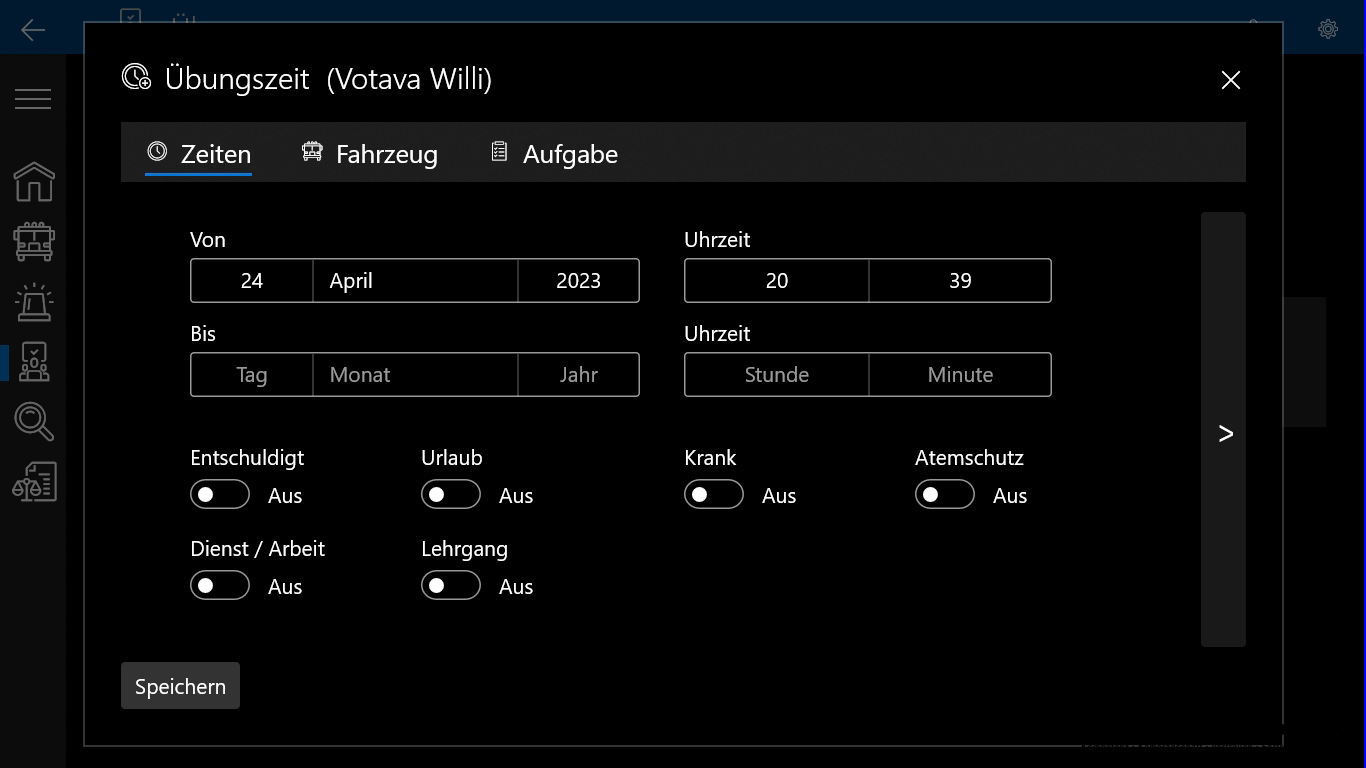The image size is (1366, 768).
Task: Enable the Urlaub toggle
Action: point(451,495)
